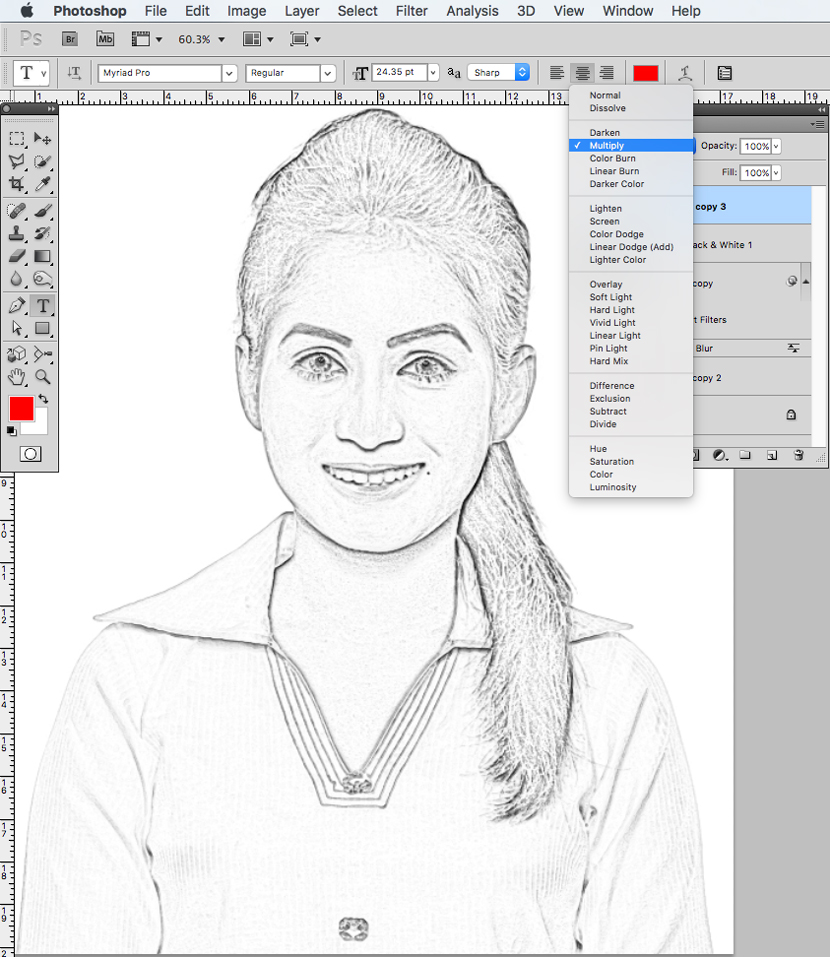Viewport: 830px width, 957px height.
Task: Toggle center text alignment
Action: click(x=582, y=72)
